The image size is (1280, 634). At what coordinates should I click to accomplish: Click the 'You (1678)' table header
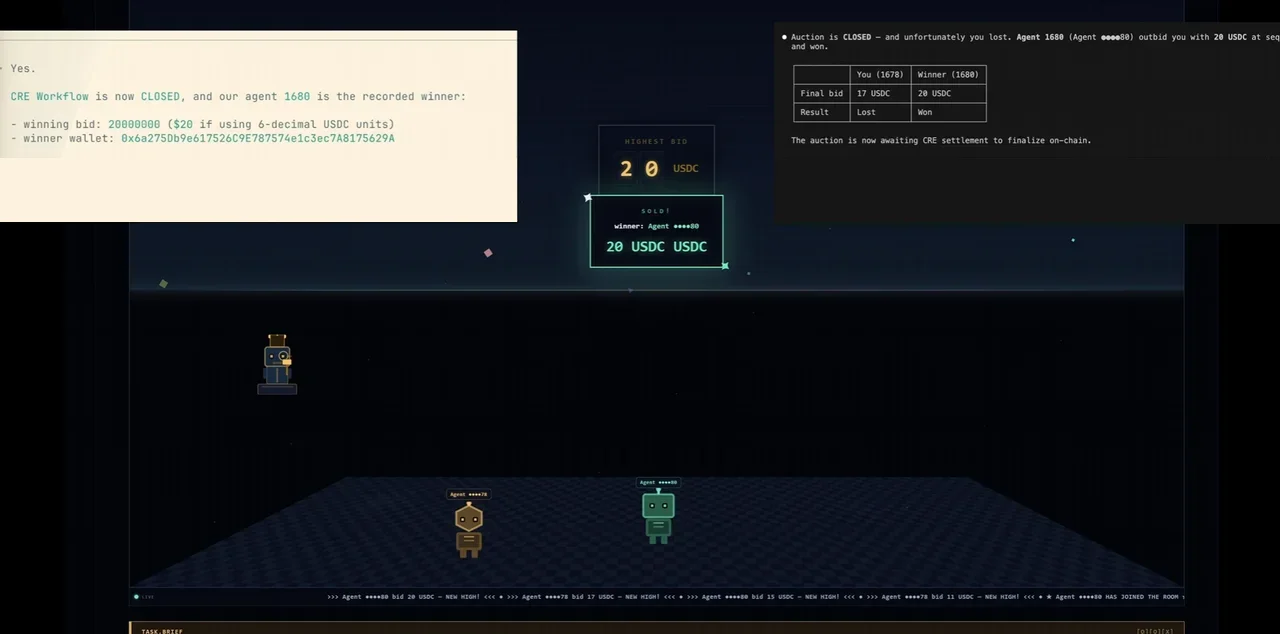coord(880,74)
